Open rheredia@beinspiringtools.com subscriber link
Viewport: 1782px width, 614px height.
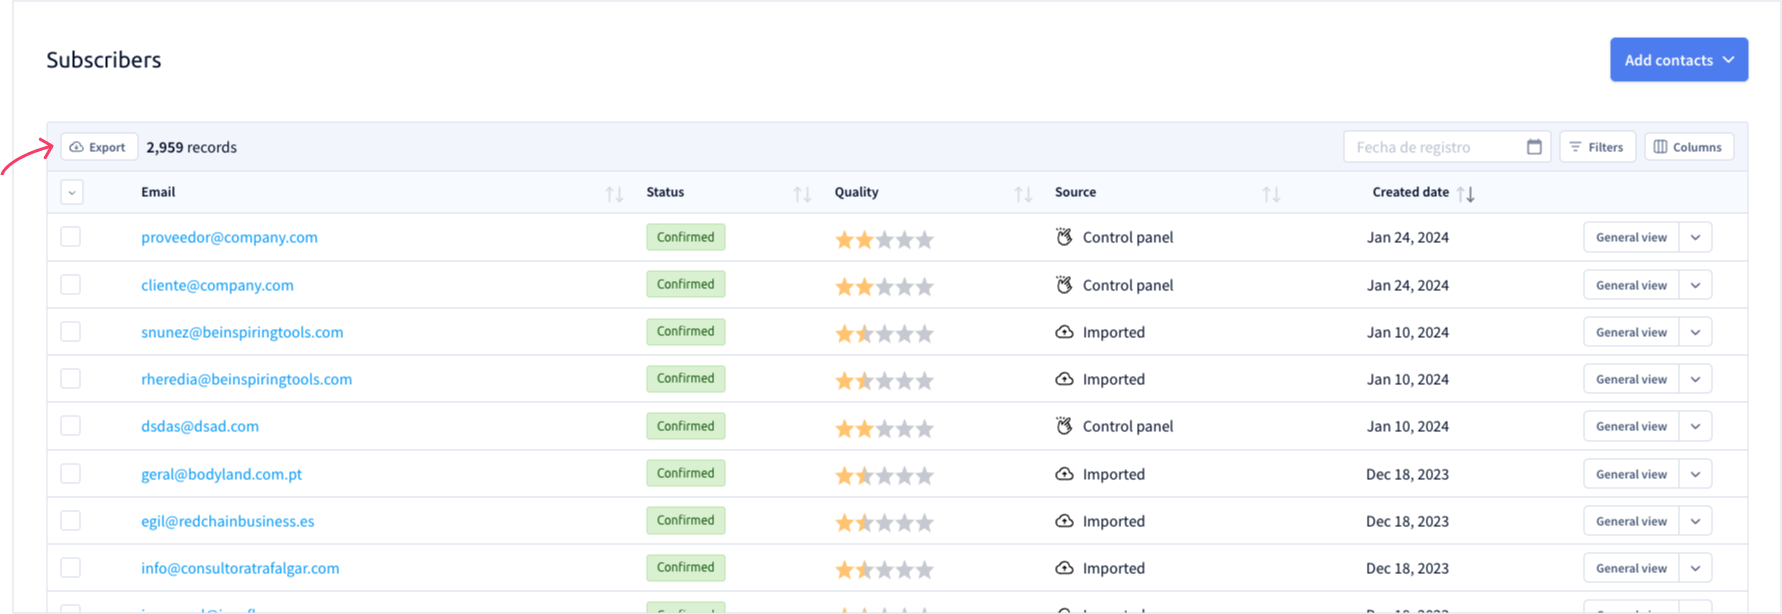point(246,379)
